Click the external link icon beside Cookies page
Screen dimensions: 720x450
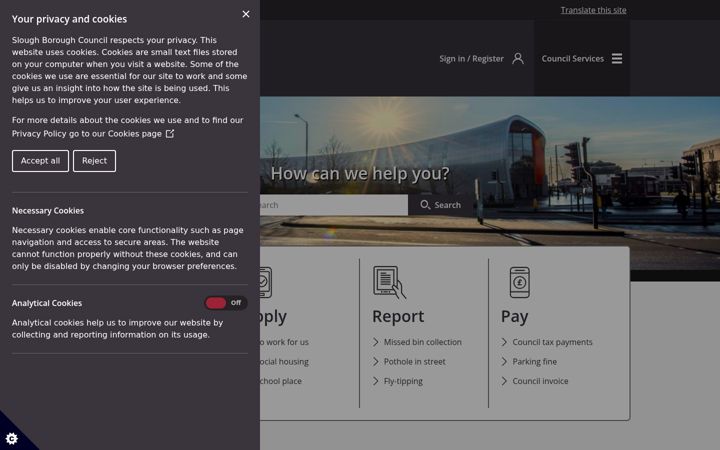[169, 134]
